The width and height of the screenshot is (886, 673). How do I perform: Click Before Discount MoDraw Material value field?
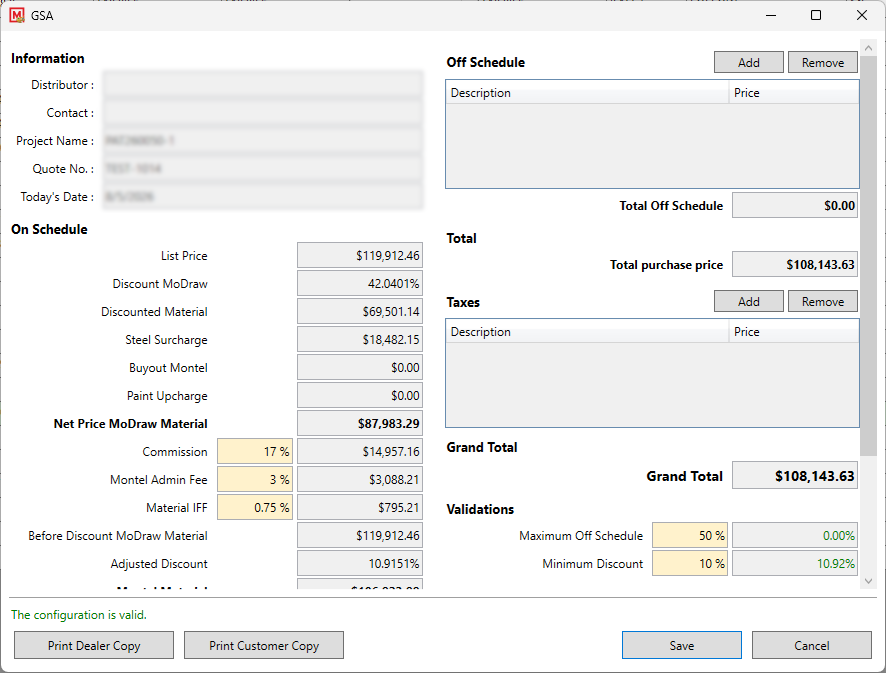click(360, 536)
